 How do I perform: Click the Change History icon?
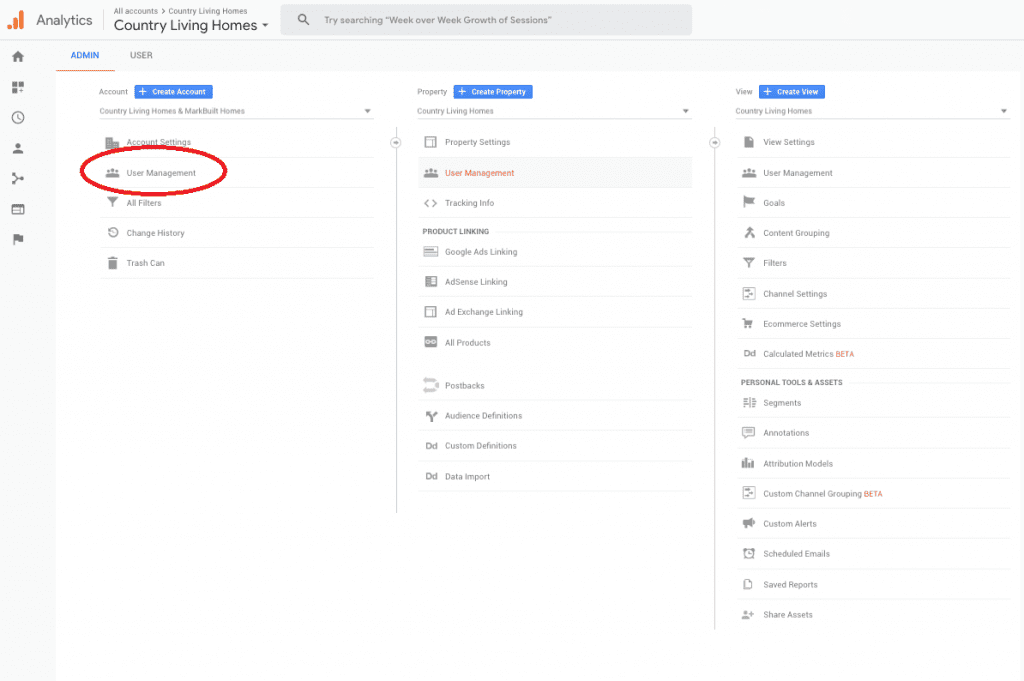coord(112,232)
